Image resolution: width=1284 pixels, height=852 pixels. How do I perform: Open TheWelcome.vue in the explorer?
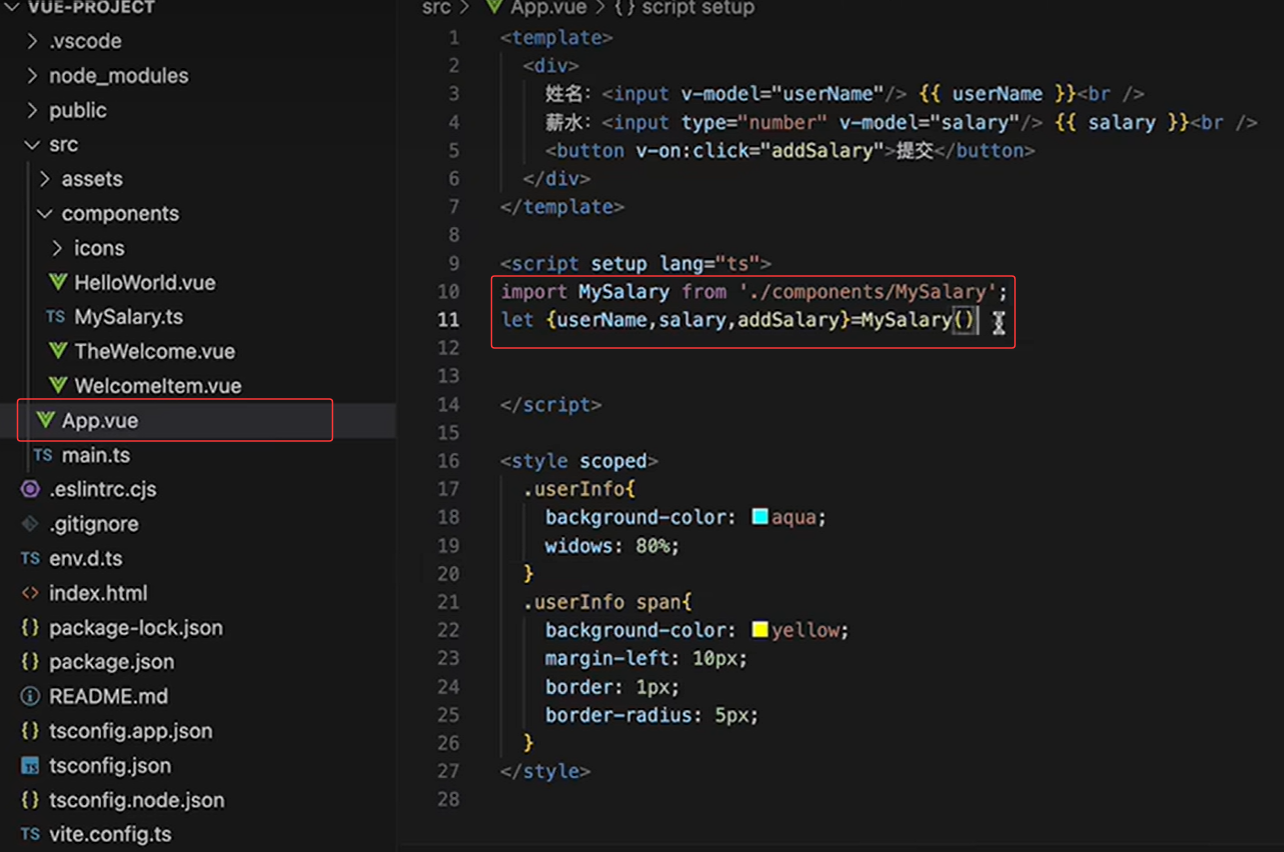(155, 351)
